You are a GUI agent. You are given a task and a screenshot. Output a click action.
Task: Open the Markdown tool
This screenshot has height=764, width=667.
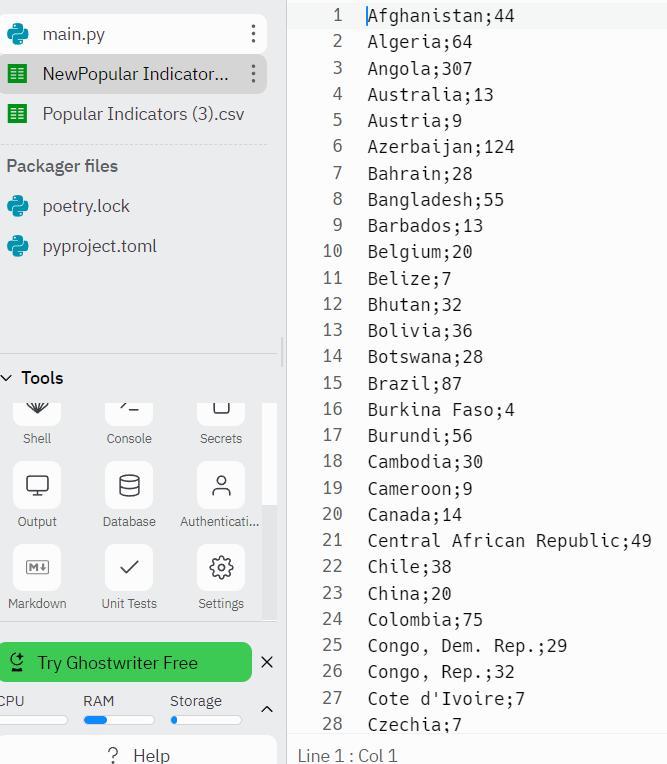coord(37,577)
